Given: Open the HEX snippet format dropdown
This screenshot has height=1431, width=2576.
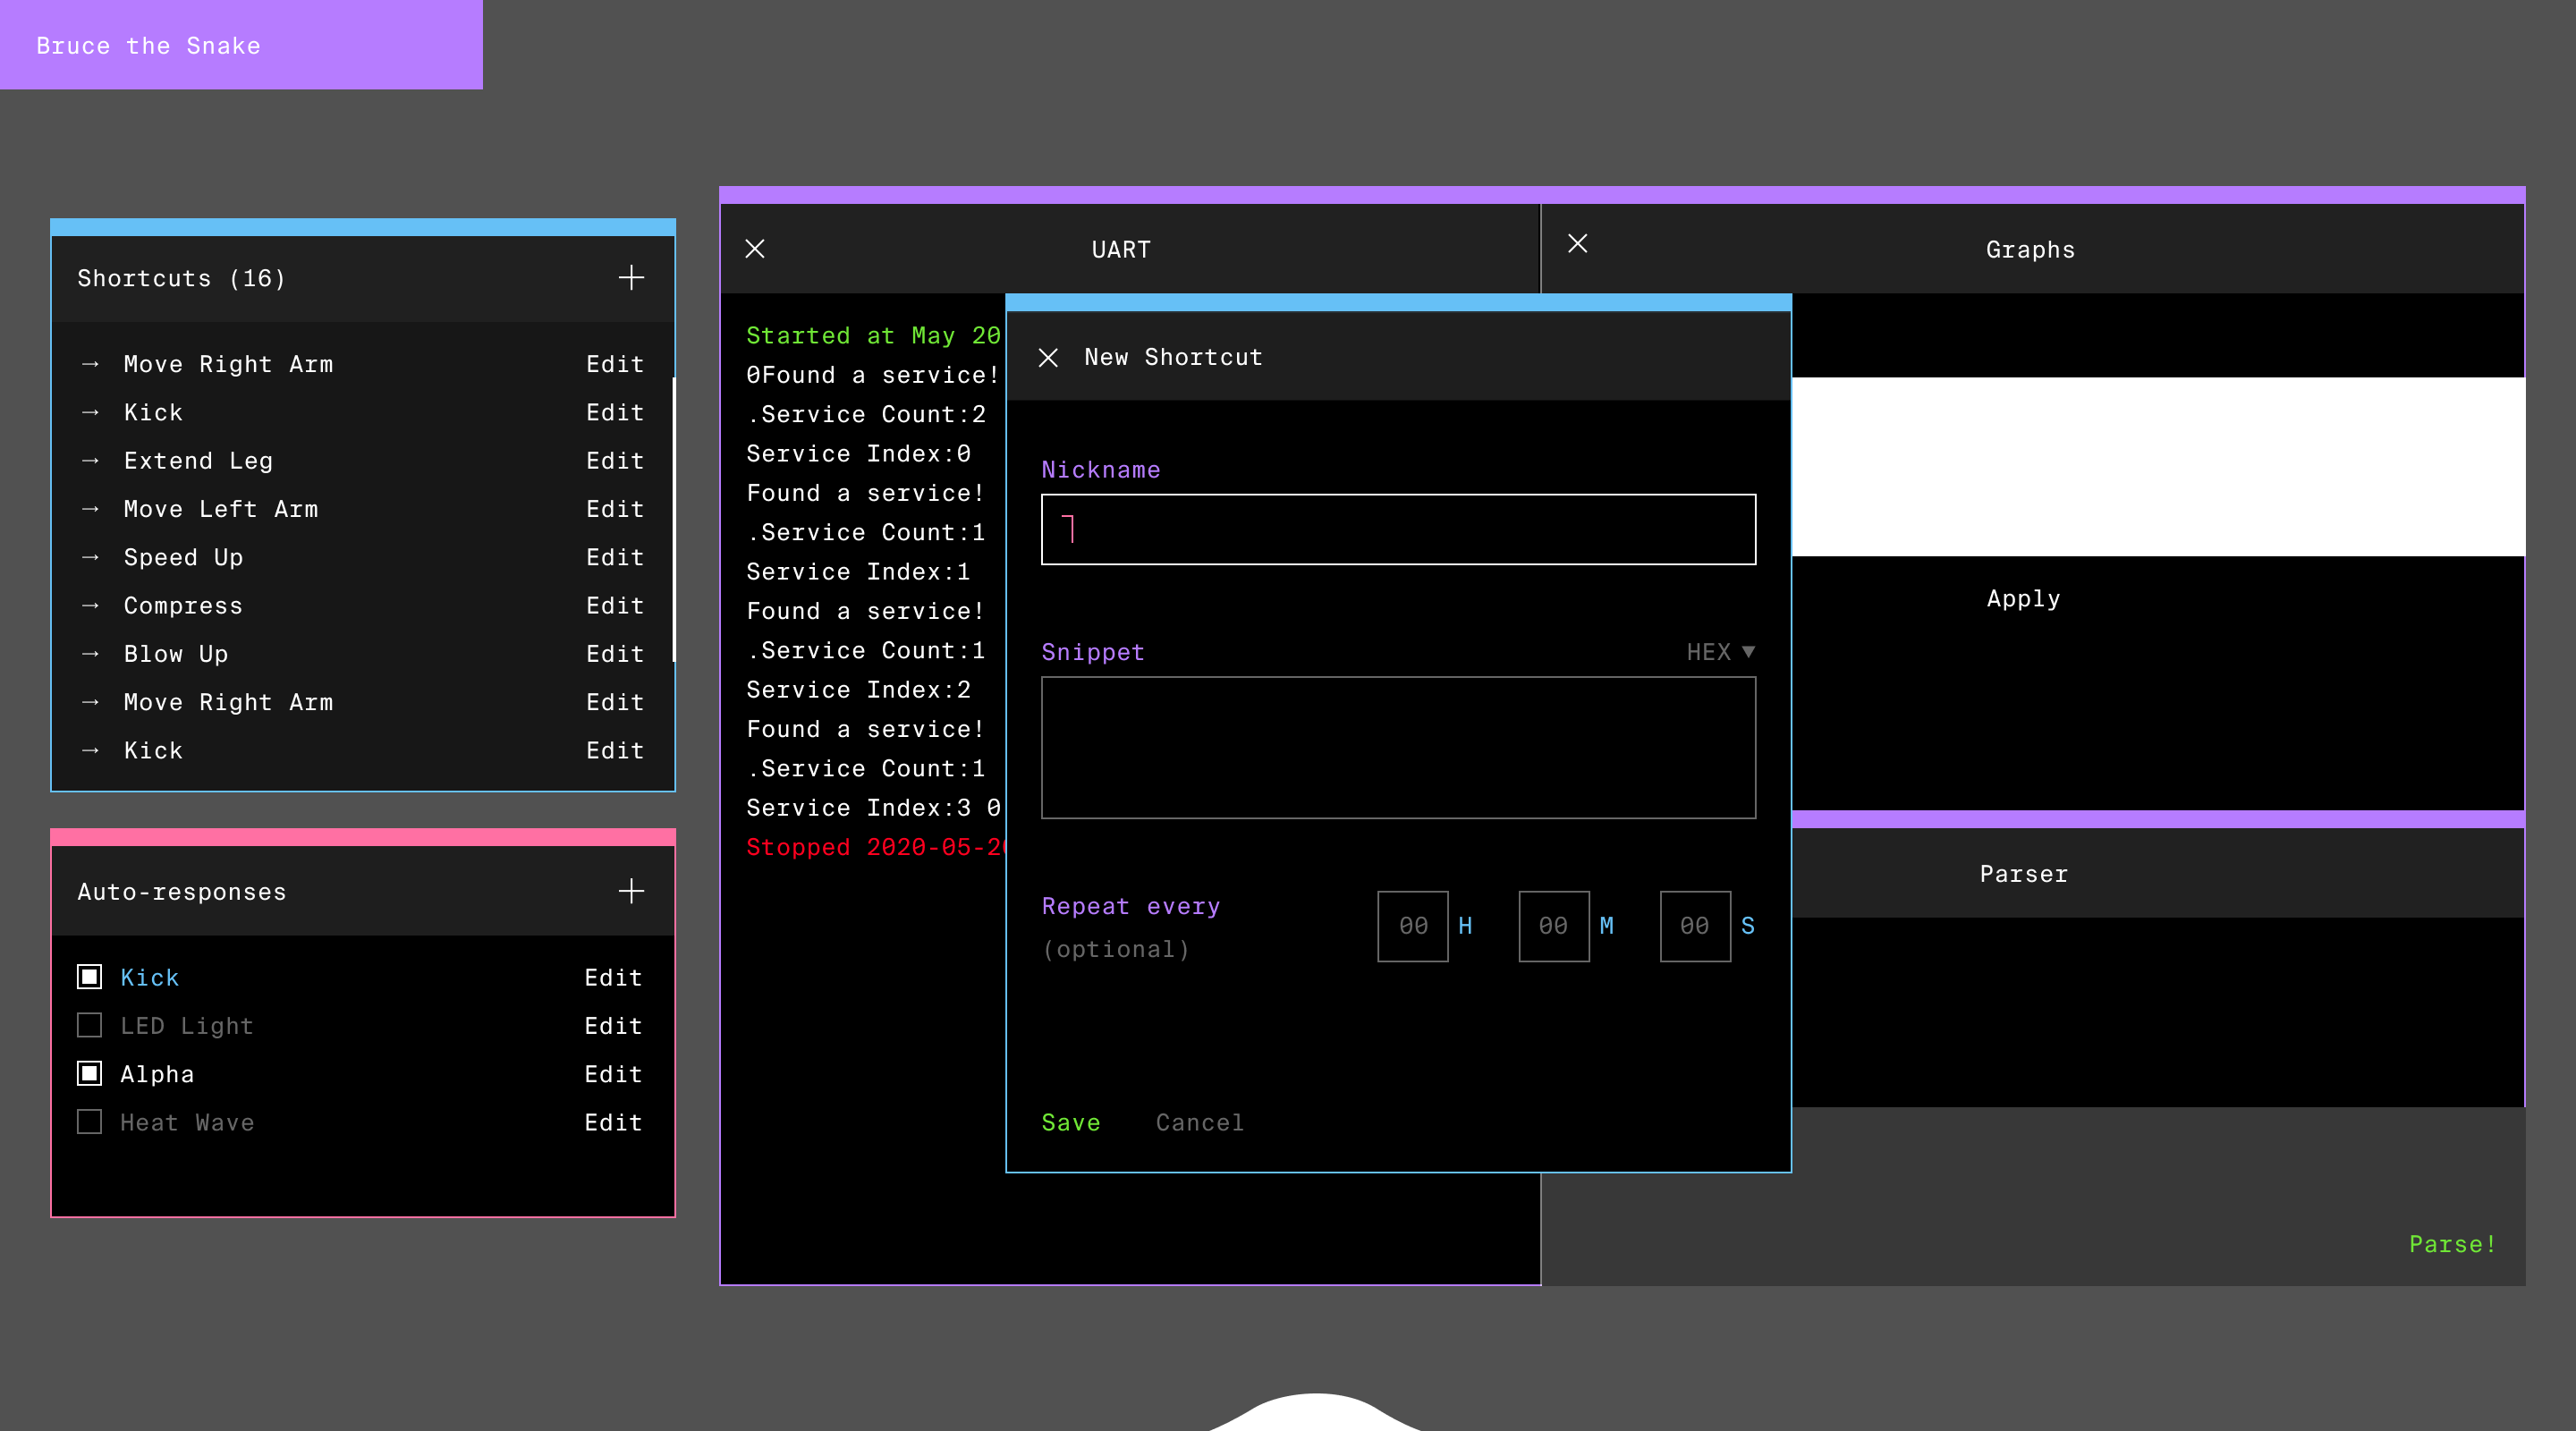Looking at the screenshot, I should [x=1720, y=652].
